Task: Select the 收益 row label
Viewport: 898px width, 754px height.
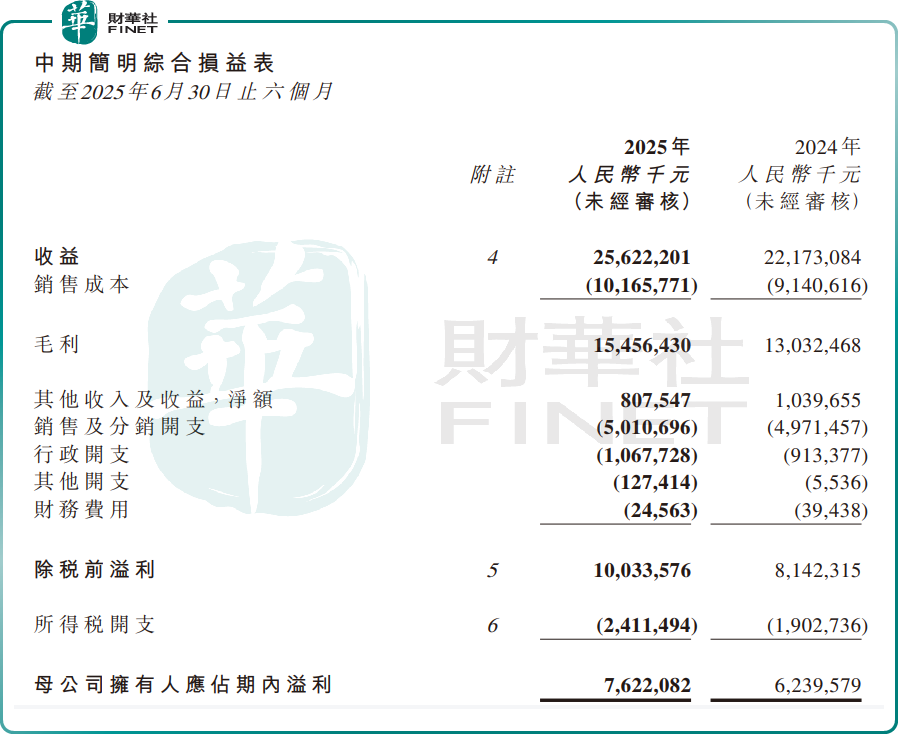Action: click(57, 256)
